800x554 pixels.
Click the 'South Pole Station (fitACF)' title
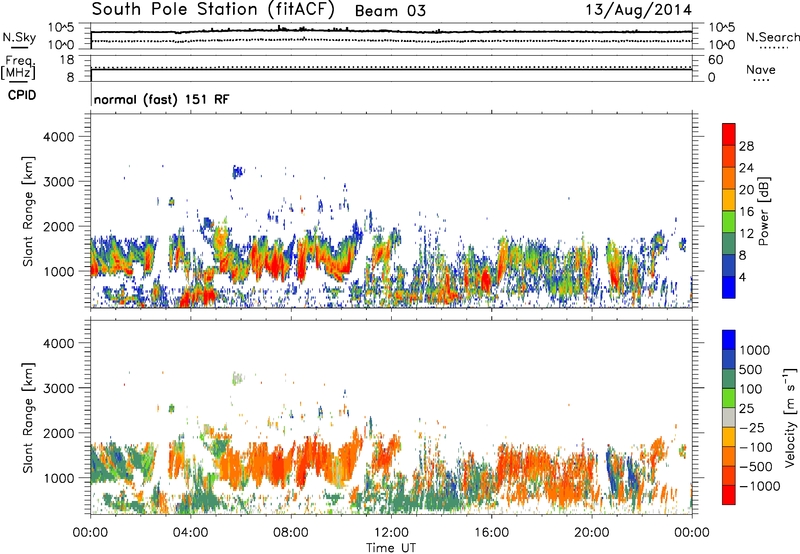tap(213, 9)
